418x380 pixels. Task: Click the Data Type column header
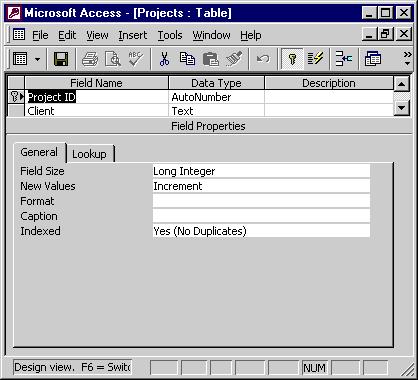pyautogui.click(x=216, y=83)
